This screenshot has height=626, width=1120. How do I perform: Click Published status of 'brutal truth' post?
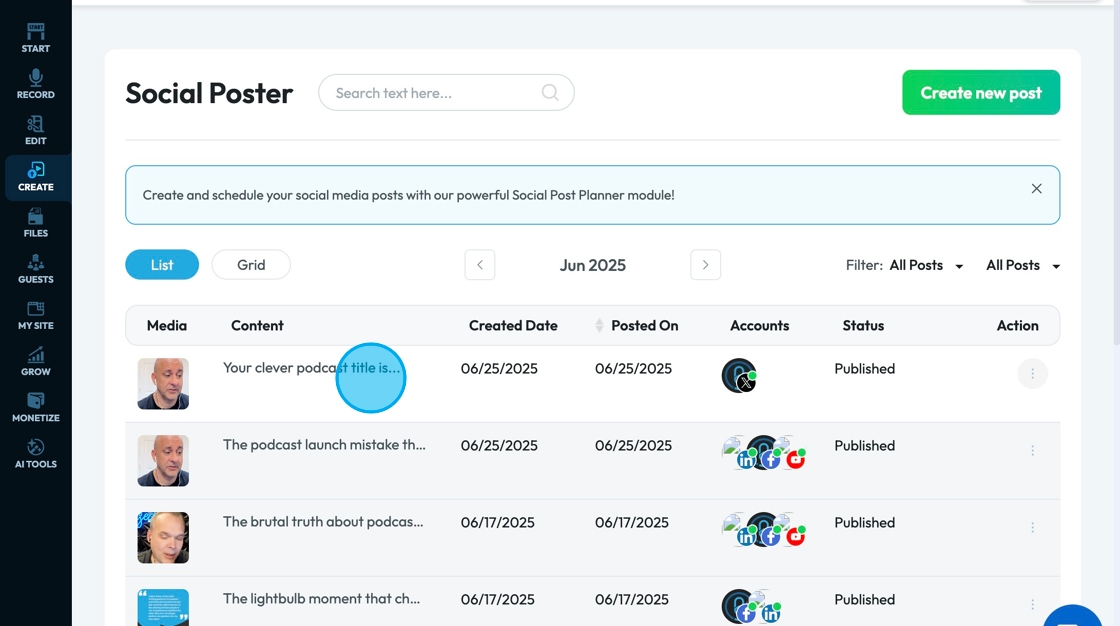point(864,522)
